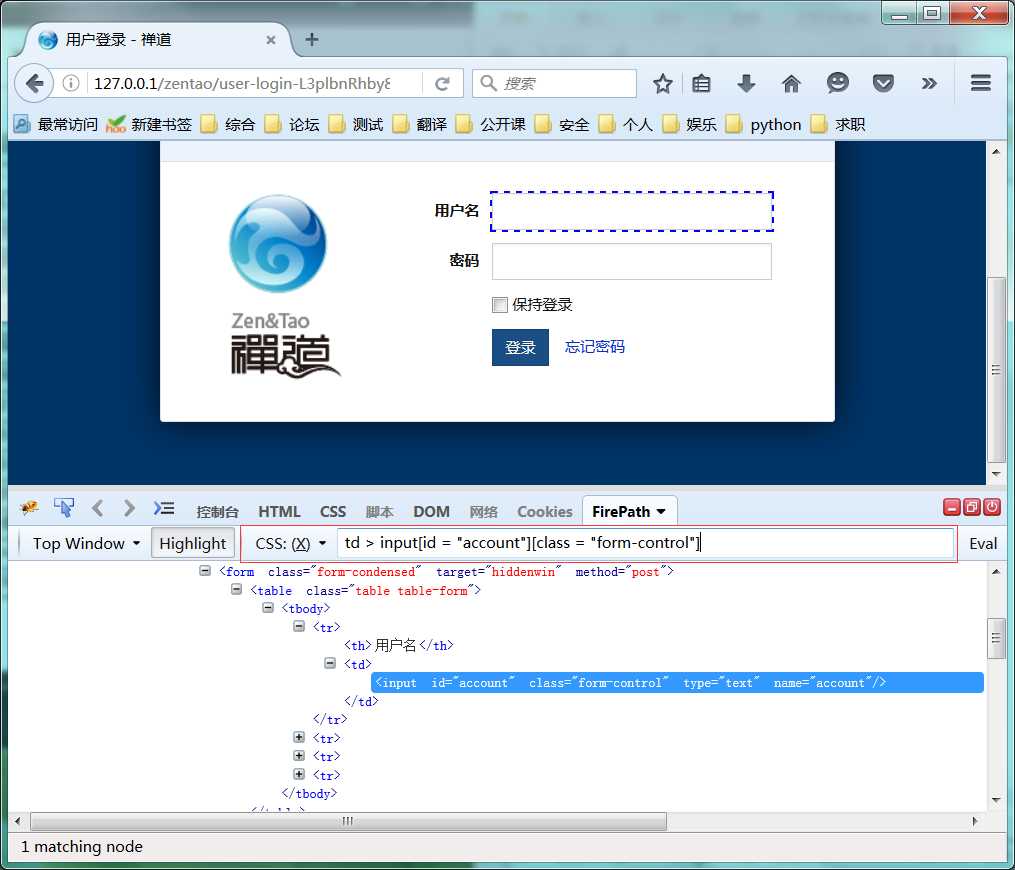Switch to the HTML tab

[x=279, y=512]
